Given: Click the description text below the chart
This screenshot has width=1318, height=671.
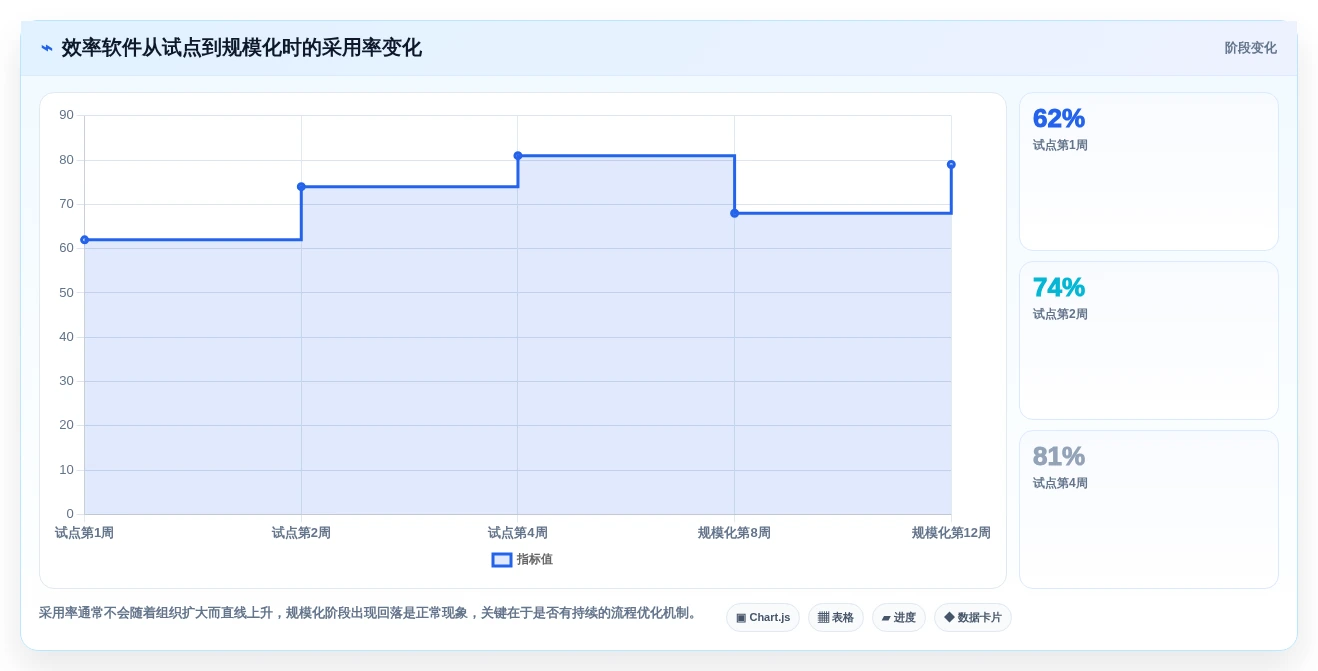Looking at the screenshot, I should pos(370,613).
